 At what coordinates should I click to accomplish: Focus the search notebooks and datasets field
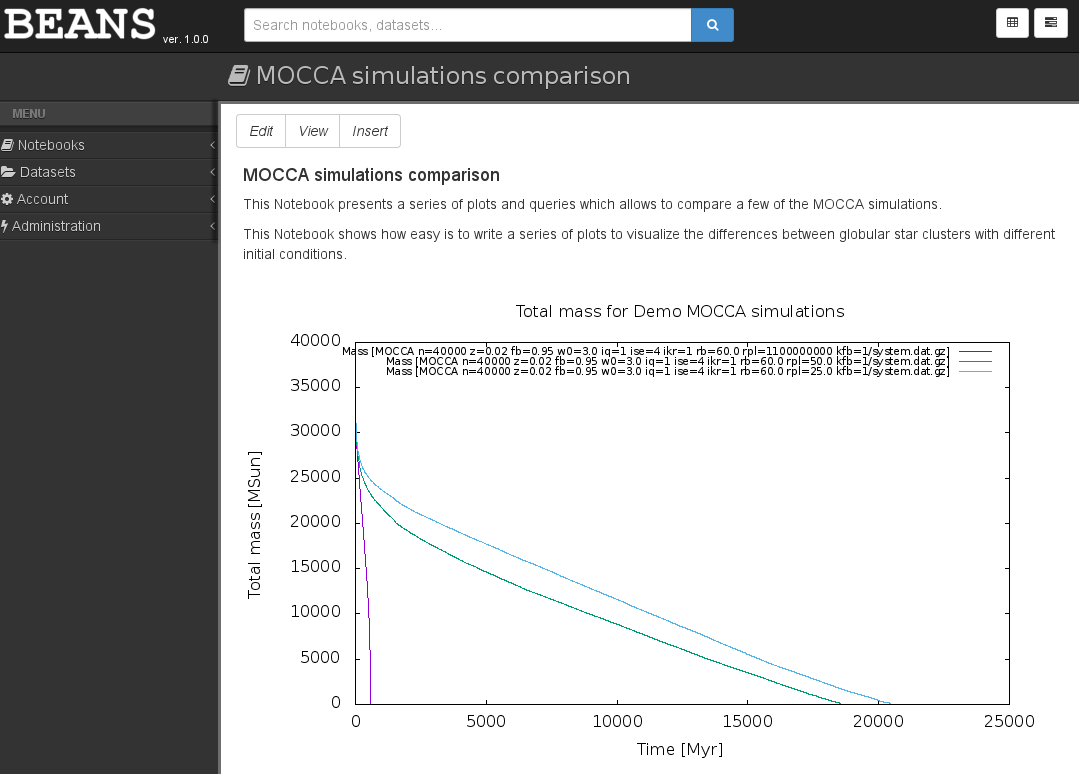pos(467,25)
